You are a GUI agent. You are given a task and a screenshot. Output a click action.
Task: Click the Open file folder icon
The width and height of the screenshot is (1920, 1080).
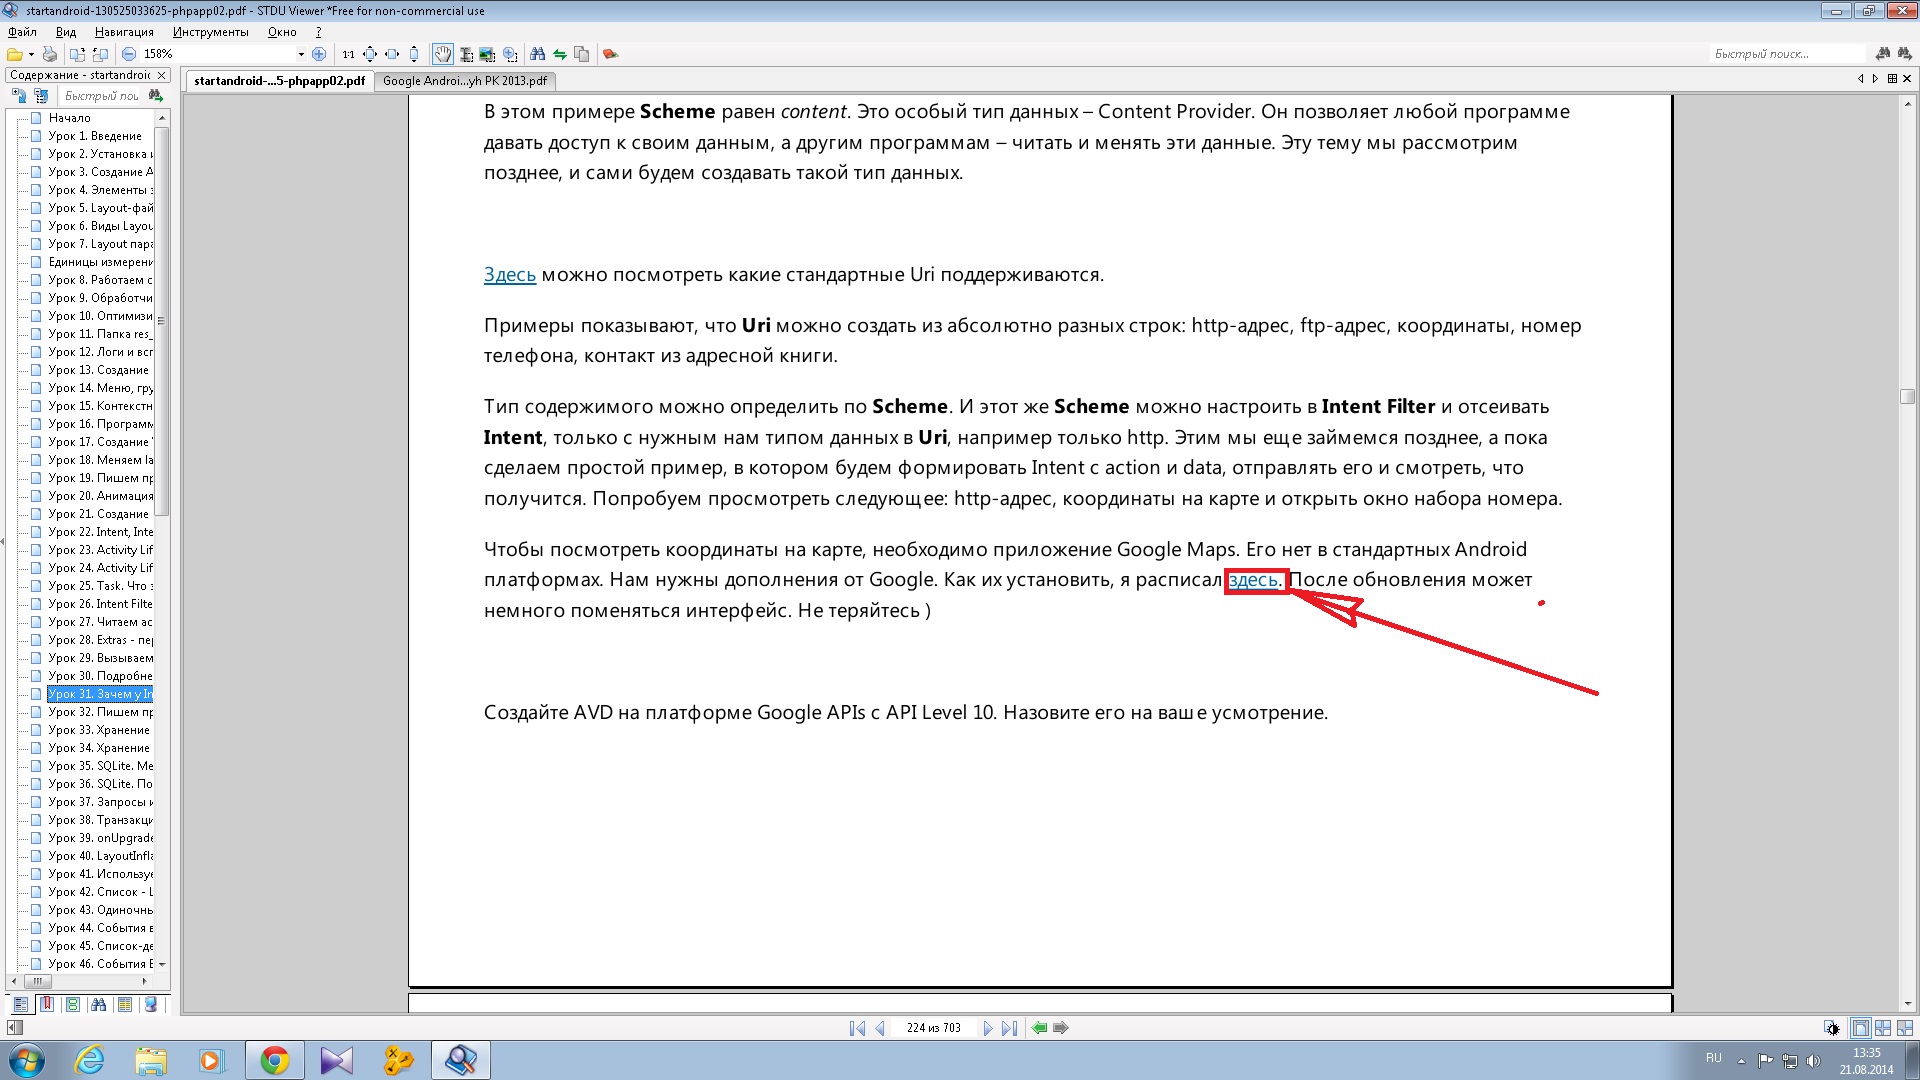coord(15,54)
